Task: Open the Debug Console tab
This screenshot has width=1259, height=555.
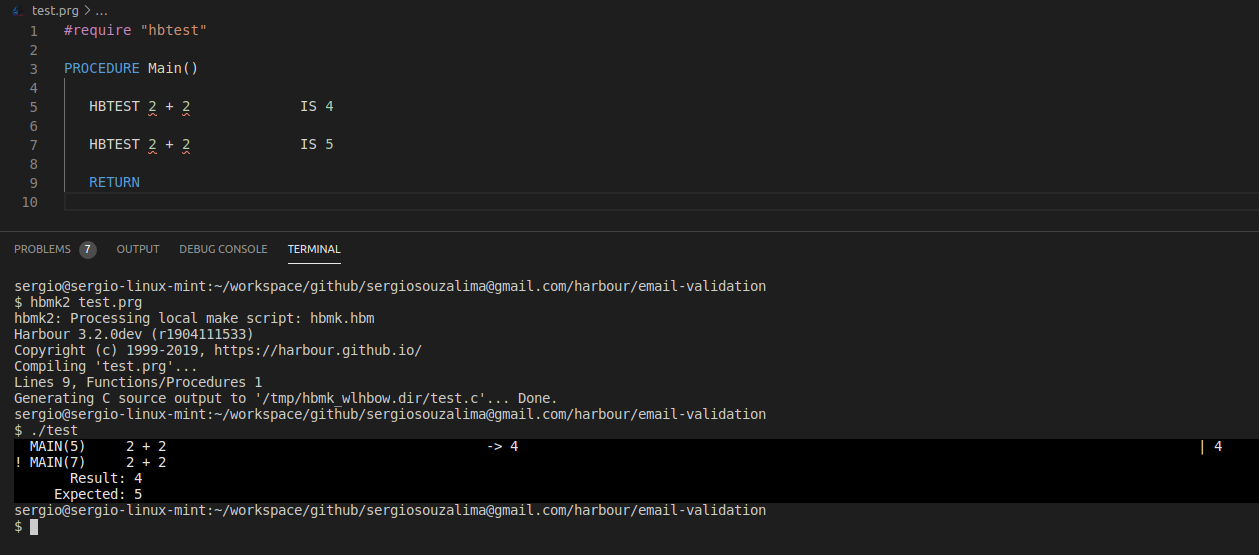Action: coord(223,249)
